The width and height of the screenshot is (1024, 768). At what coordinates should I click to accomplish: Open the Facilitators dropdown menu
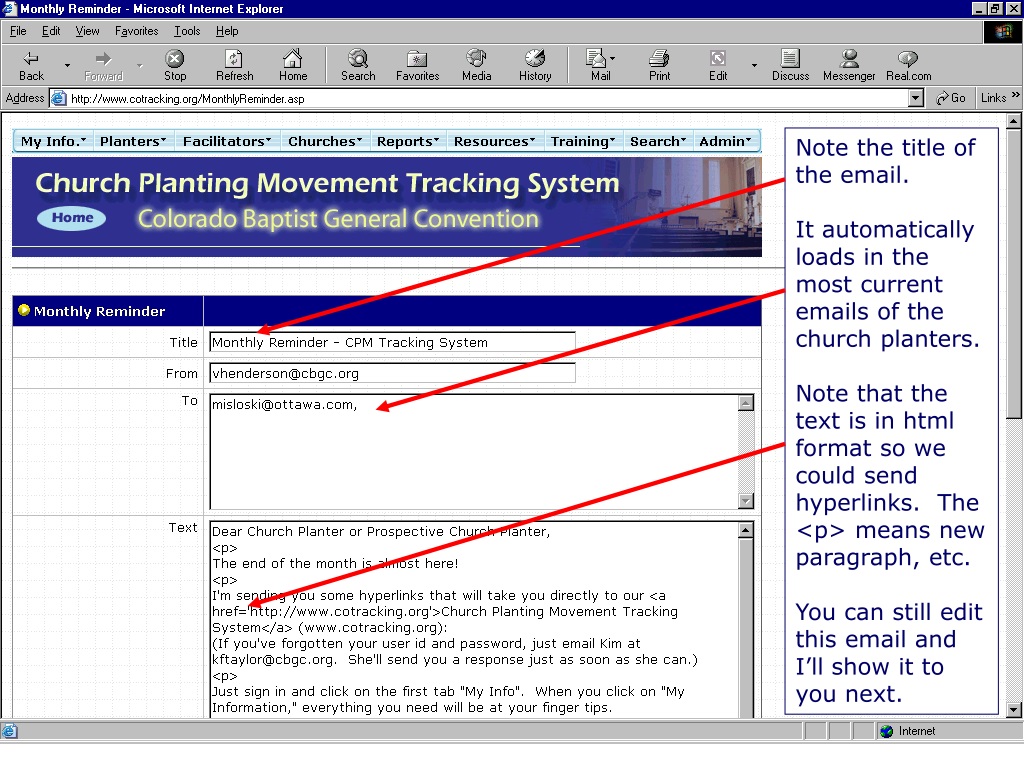(x=227, y=141)
